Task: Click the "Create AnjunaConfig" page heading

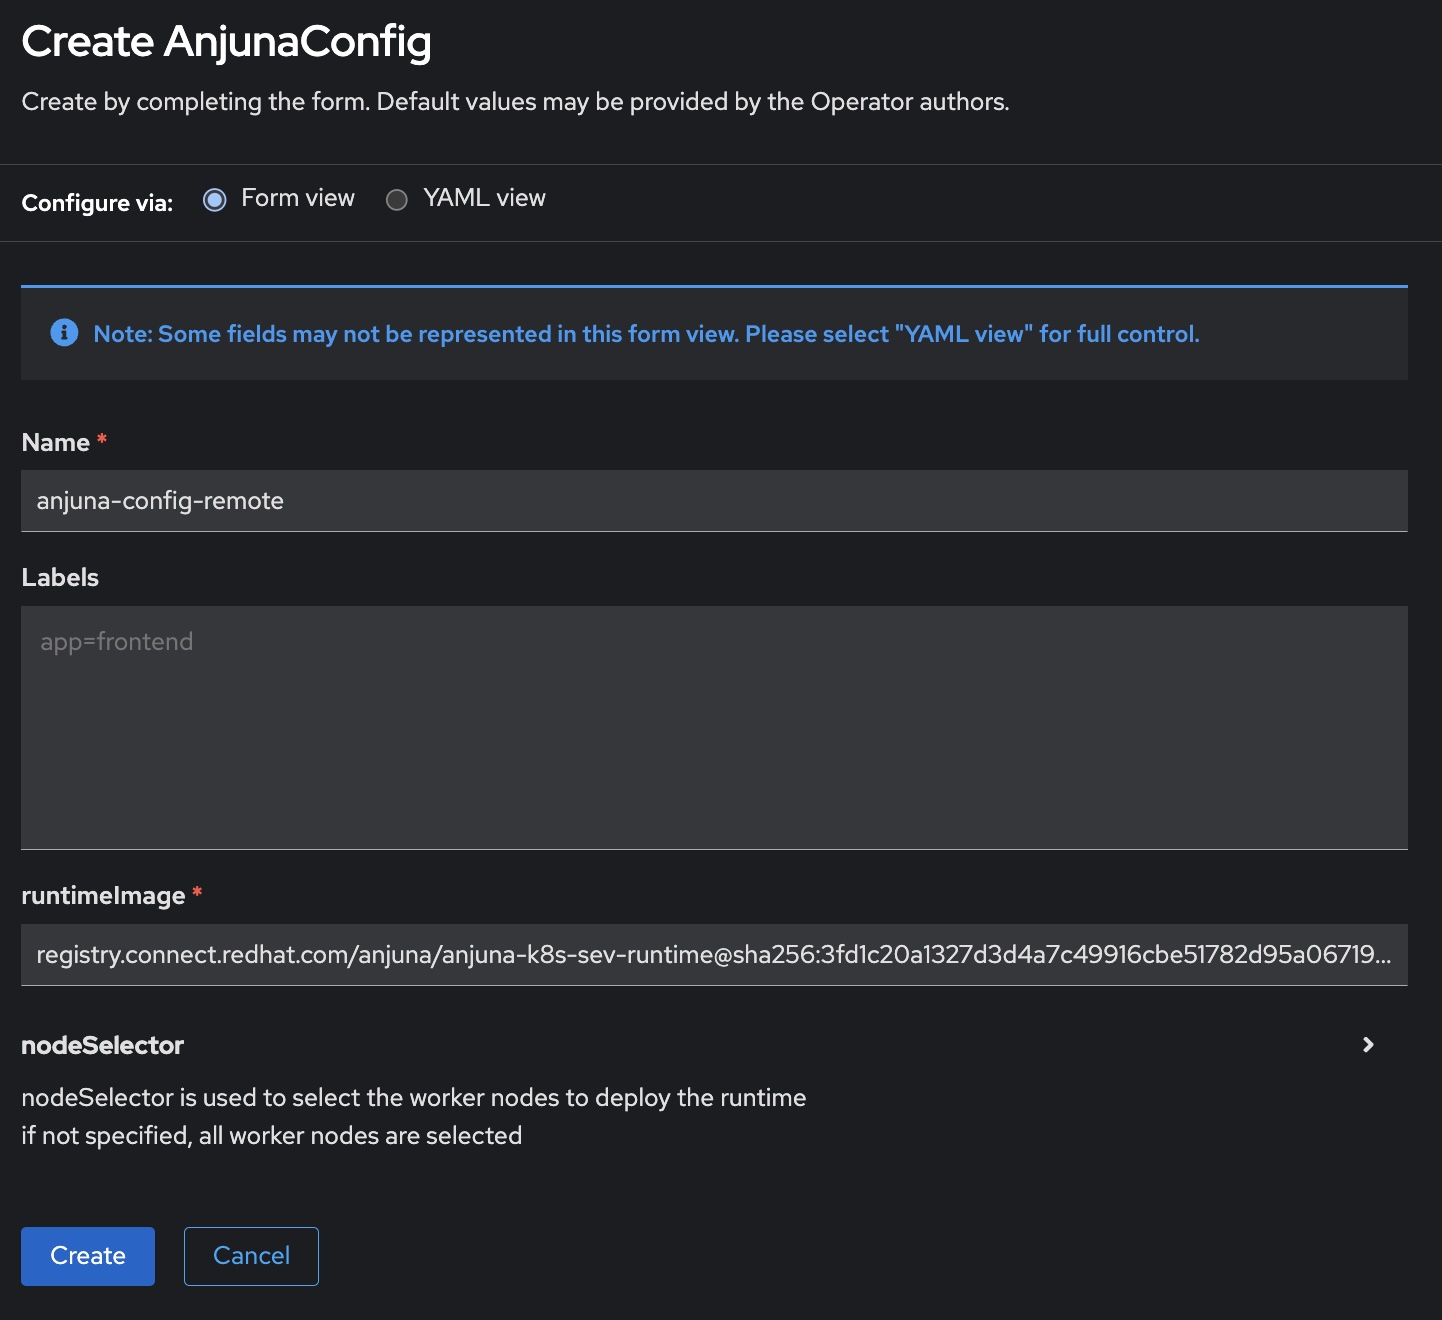Action: [226, 42]
